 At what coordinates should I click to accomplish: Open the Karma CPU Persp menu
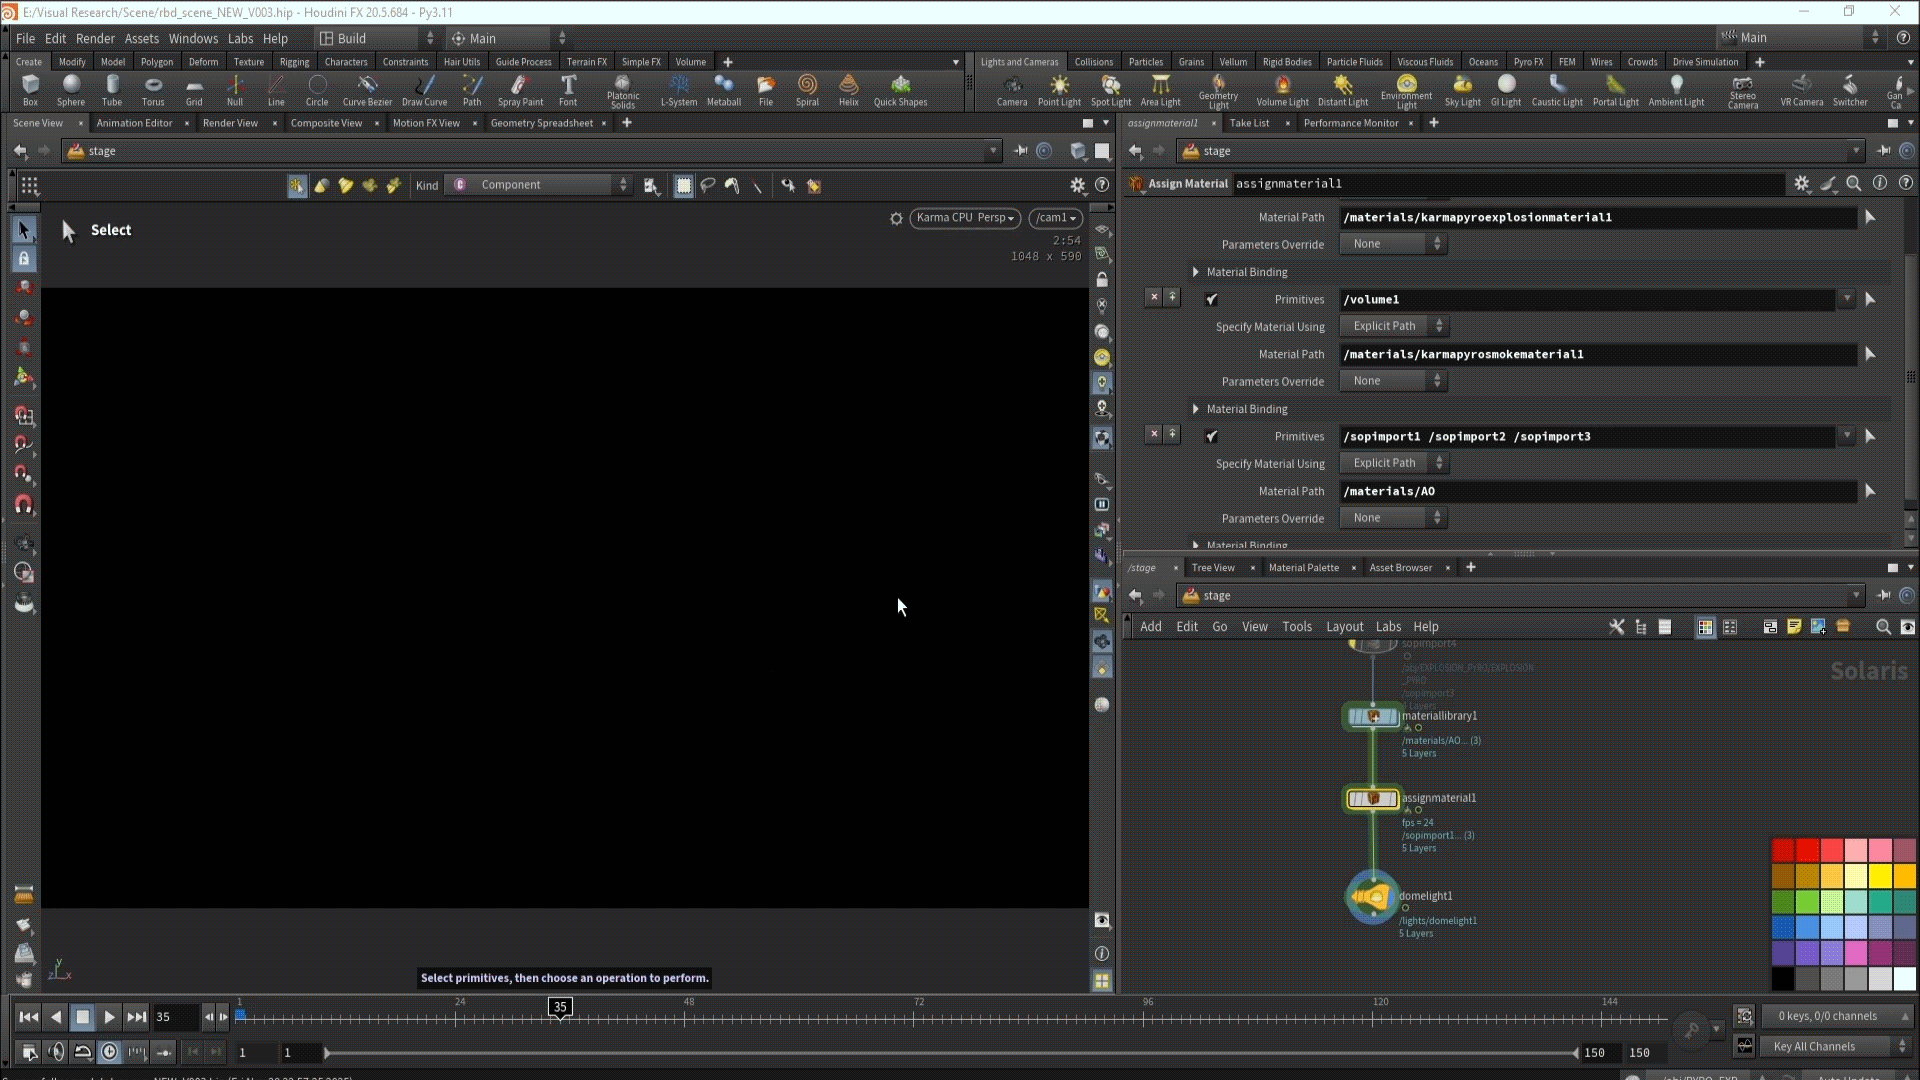point(964,218)
